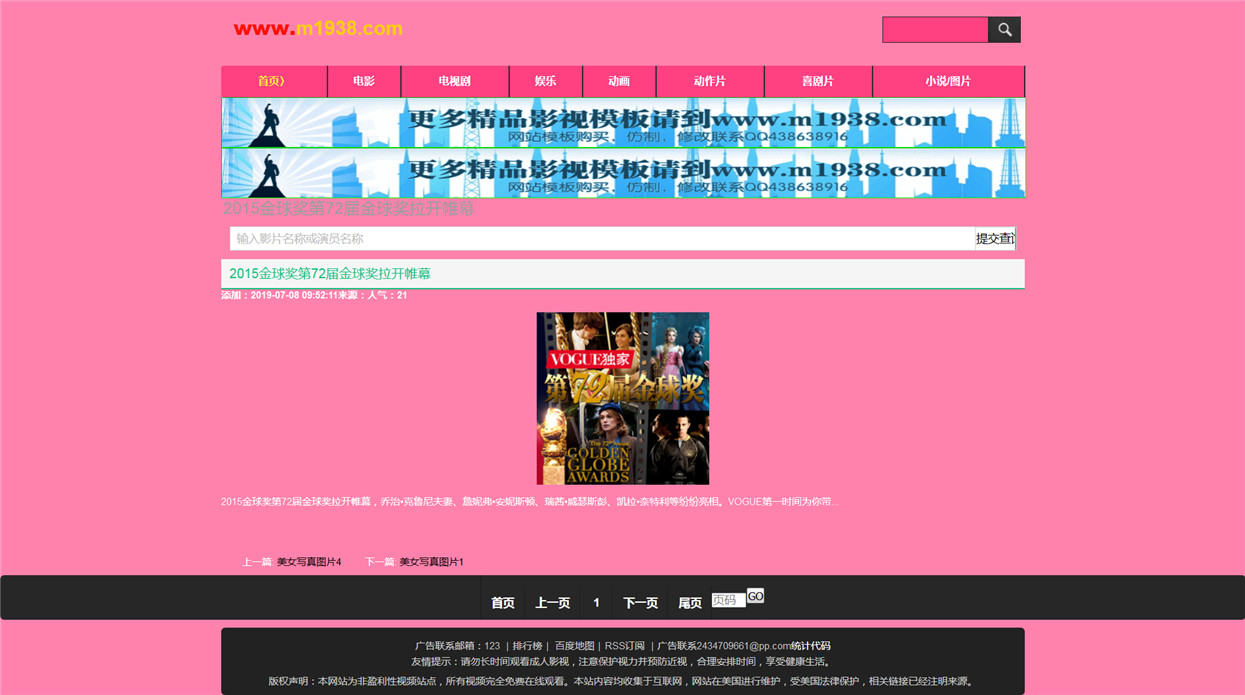Viewport: 1245px width, 695px height.
Task: Click pagination 首页 button
Action: coord(503,603)
